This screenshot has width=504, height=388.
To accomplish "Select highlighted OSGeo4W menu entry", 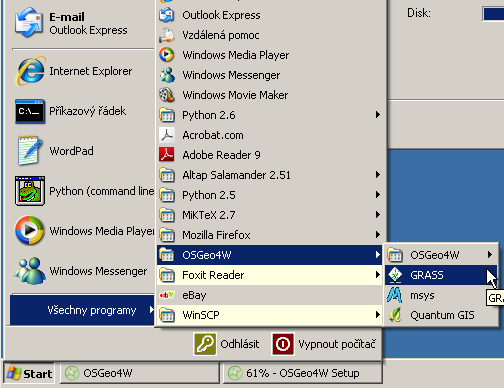I will pos(269,255).
